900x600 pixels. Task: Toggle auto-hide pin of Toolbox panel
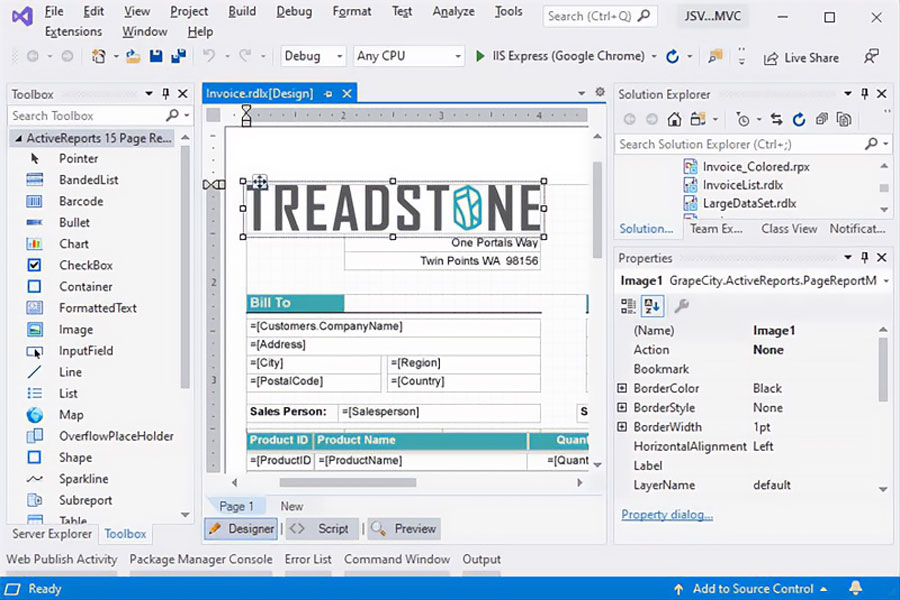click(165, 94)
